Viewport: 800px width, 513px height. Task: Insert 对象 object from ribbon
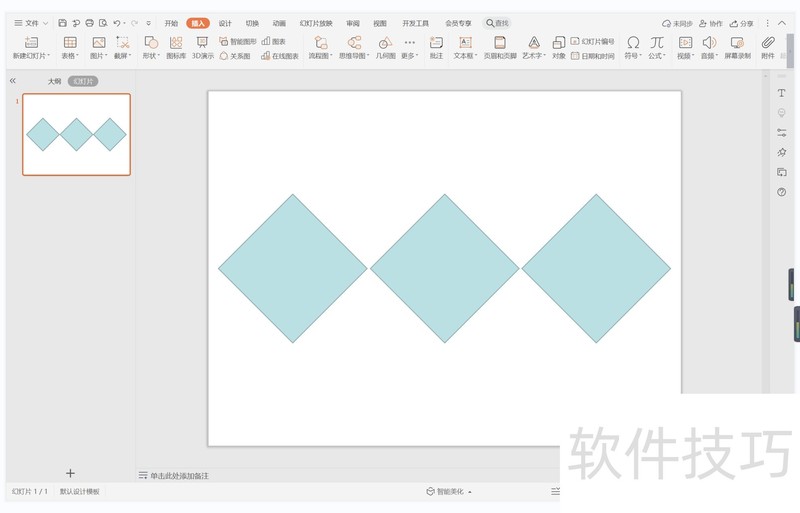point(559,47)
